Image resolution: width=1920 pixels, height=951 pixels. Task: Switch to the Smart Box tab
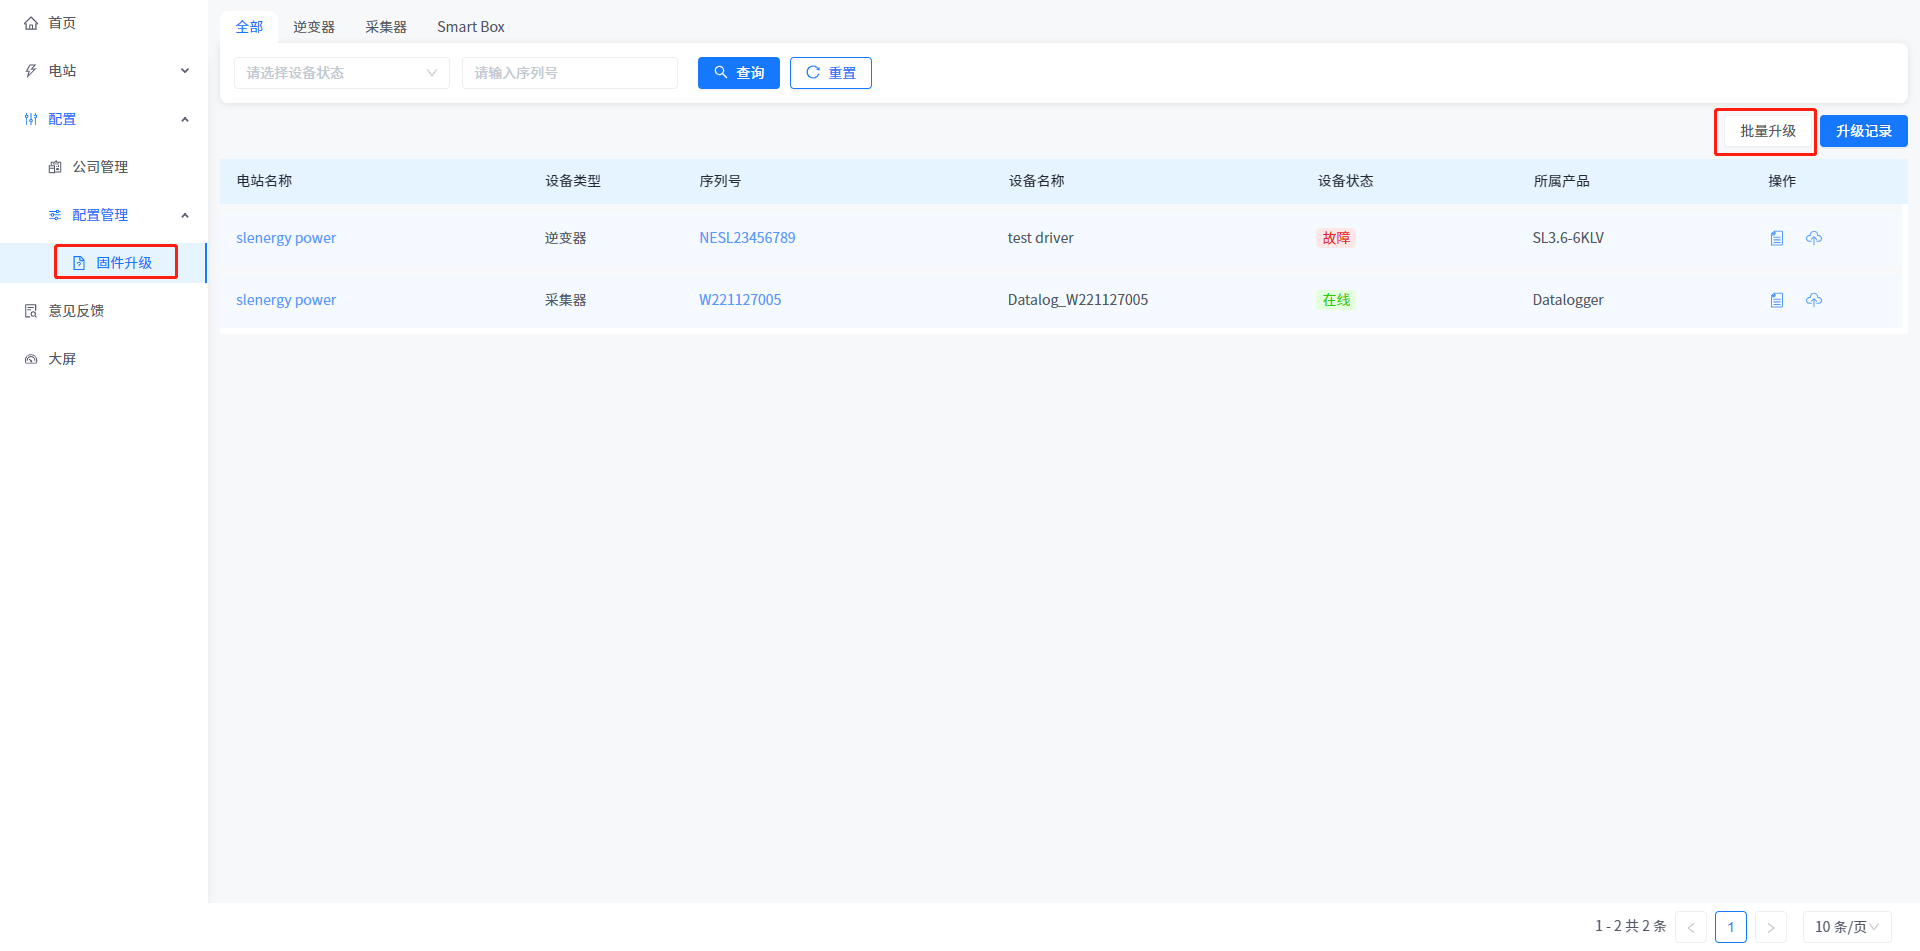[x=470, y=27]
